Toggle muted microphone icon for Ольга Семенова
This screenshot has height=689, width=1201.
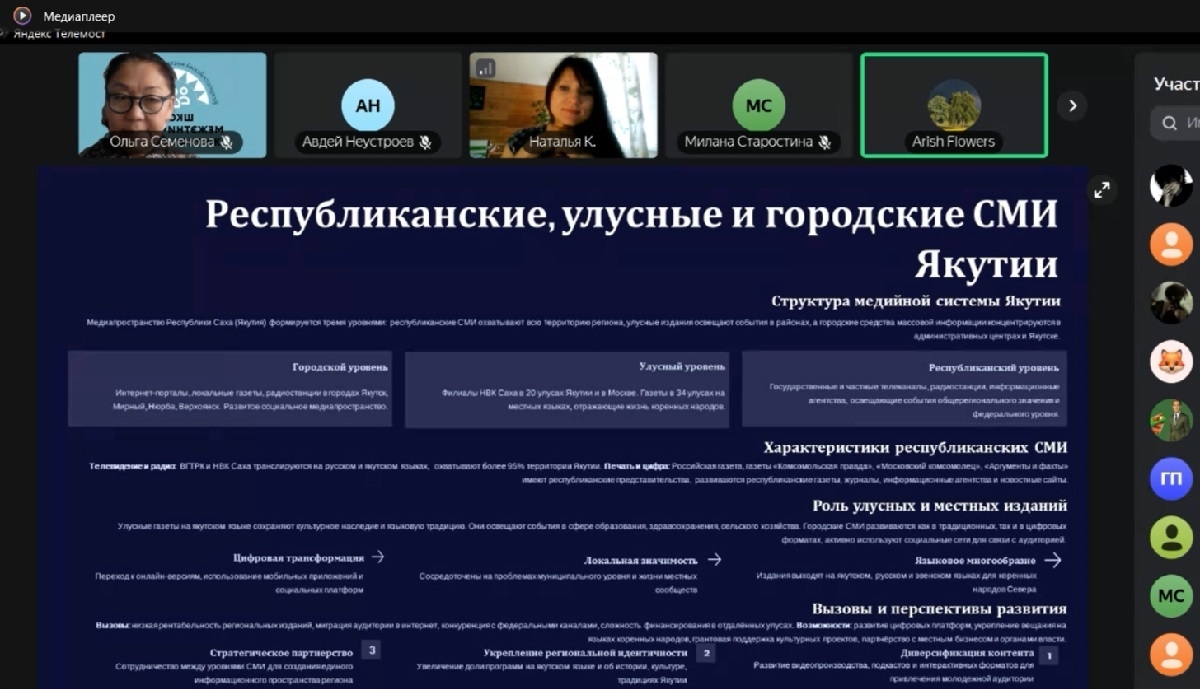(227, 142)
